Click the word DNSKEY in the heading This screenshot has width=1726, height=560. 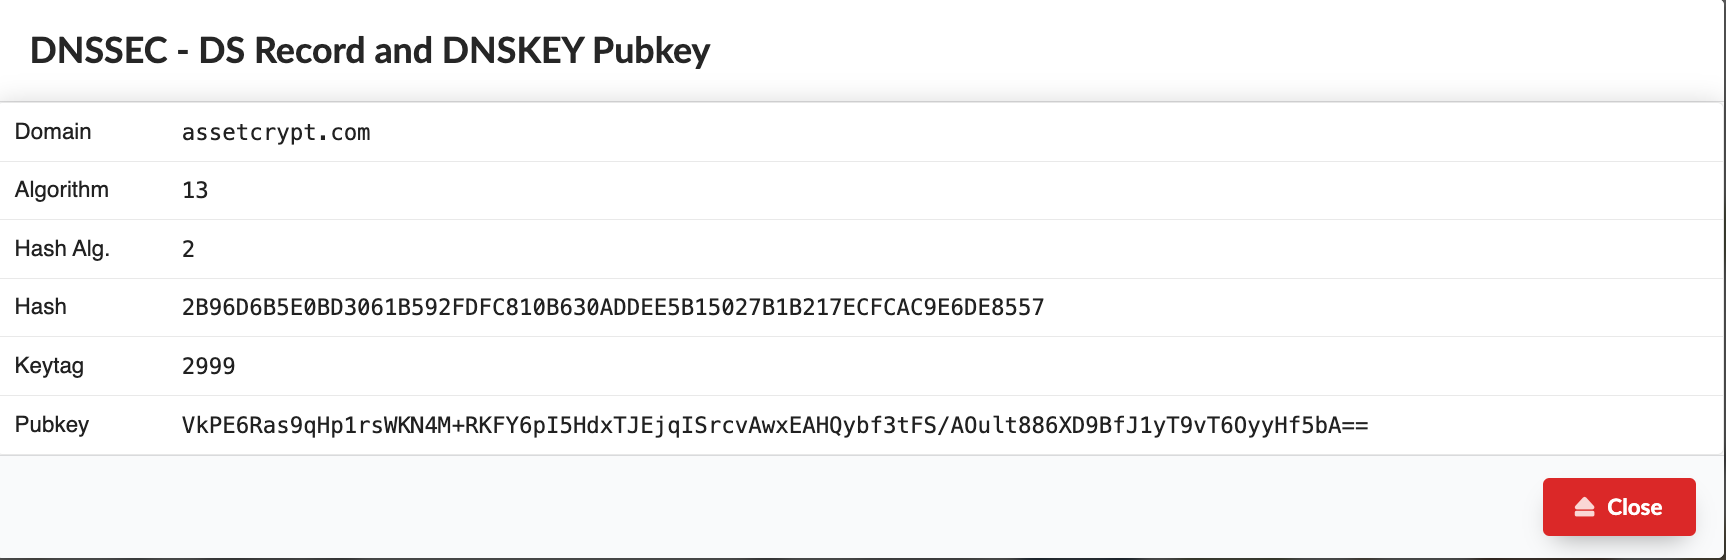[x=513, y=50]
